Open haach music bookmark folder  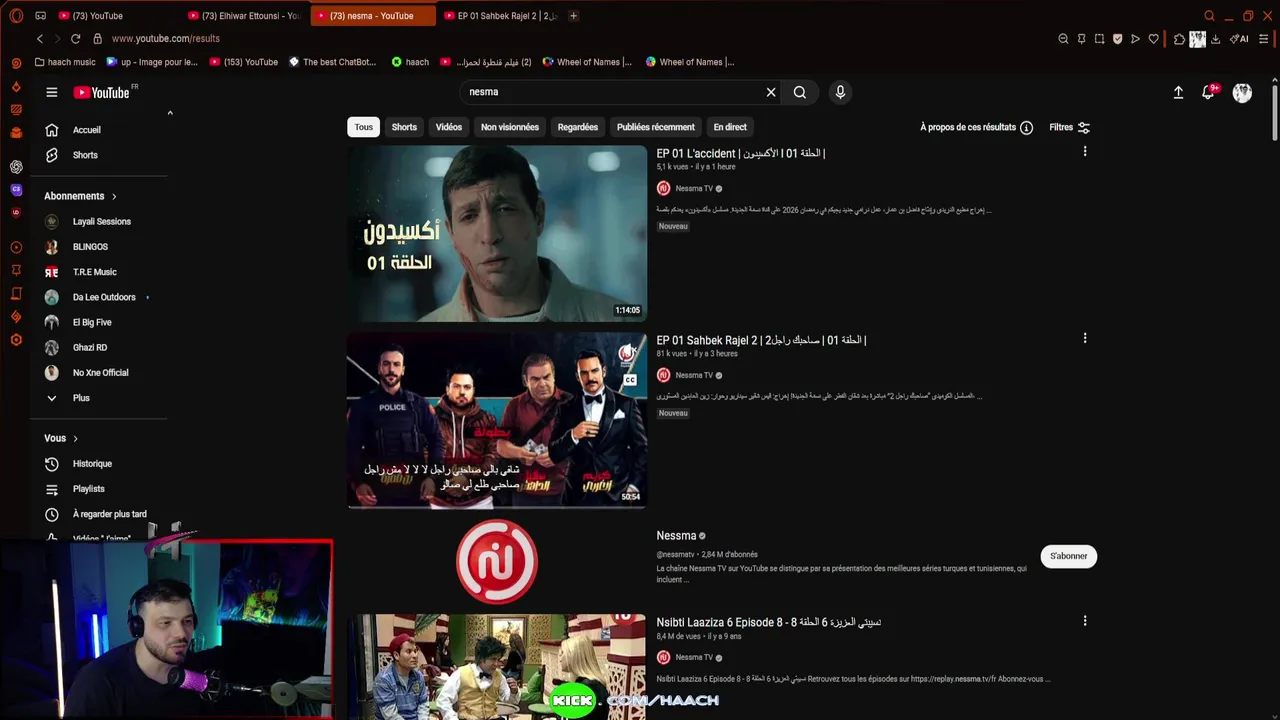[x=65, y=62]
